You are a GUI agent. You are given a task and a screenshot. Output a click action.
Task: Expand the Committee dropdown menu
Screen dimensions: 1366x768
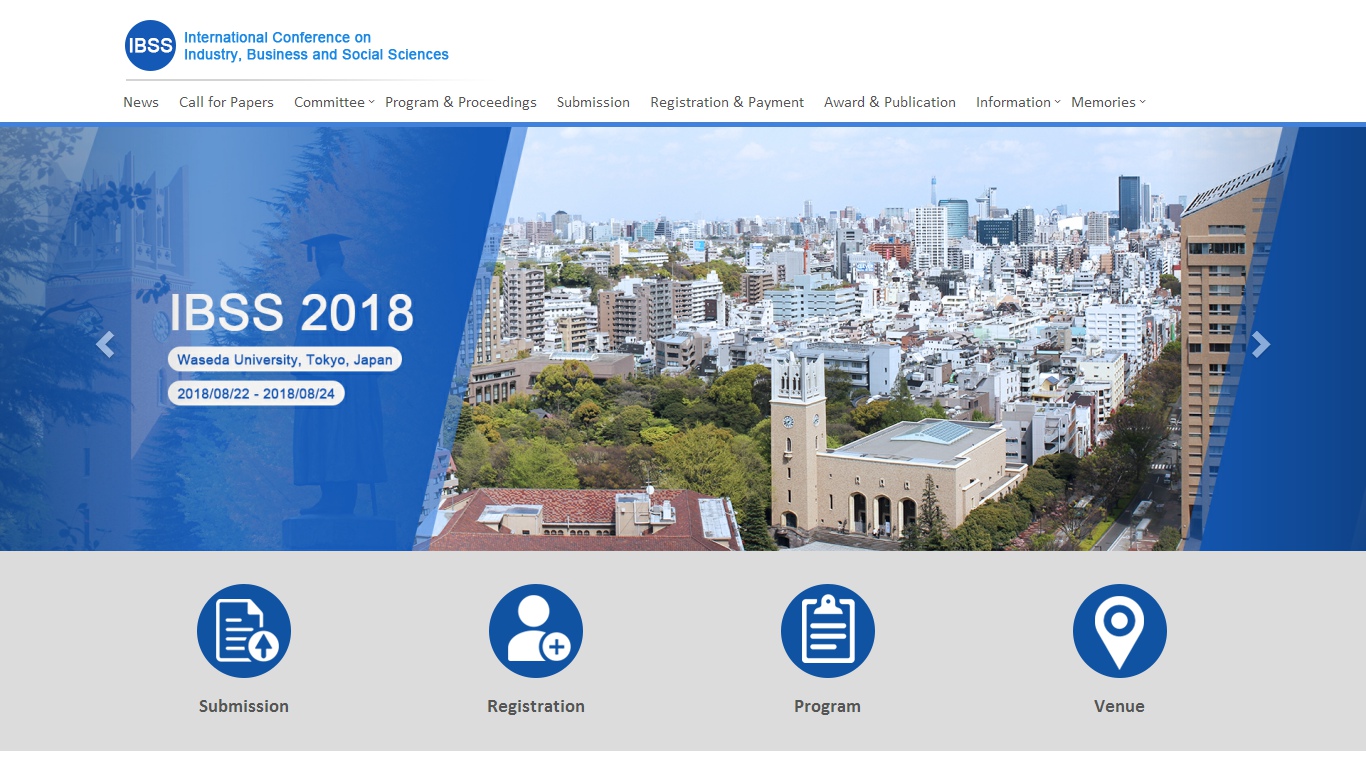334,102
